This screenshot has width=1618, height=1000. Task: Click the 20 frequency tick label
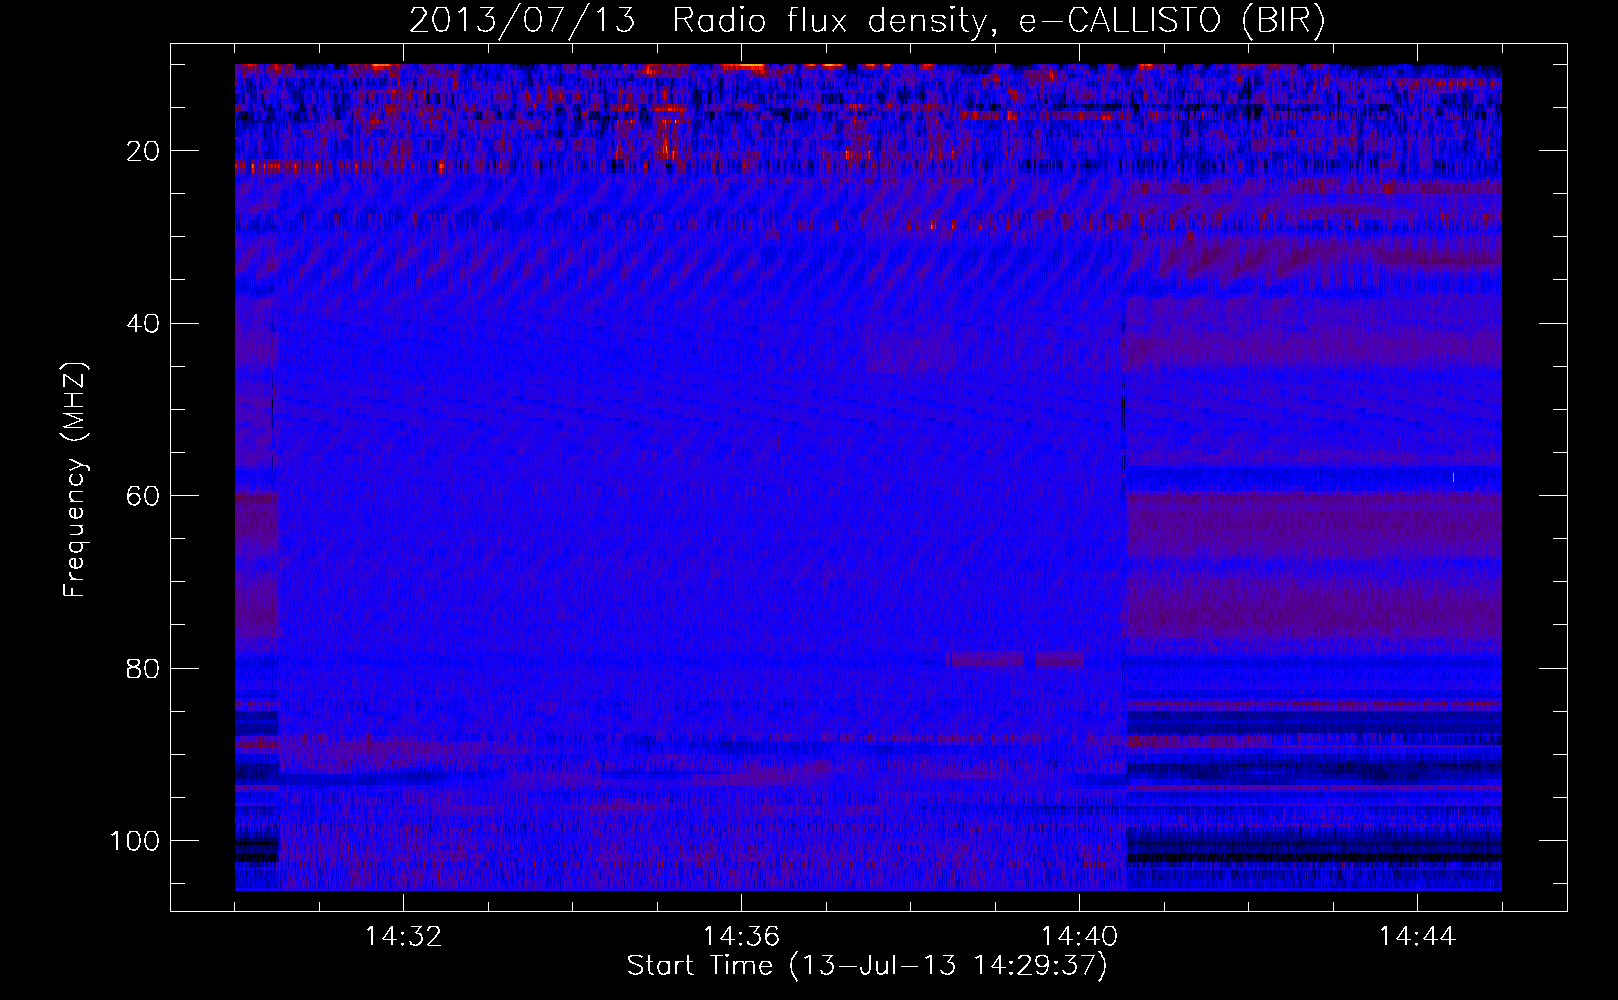click(144, 151)
